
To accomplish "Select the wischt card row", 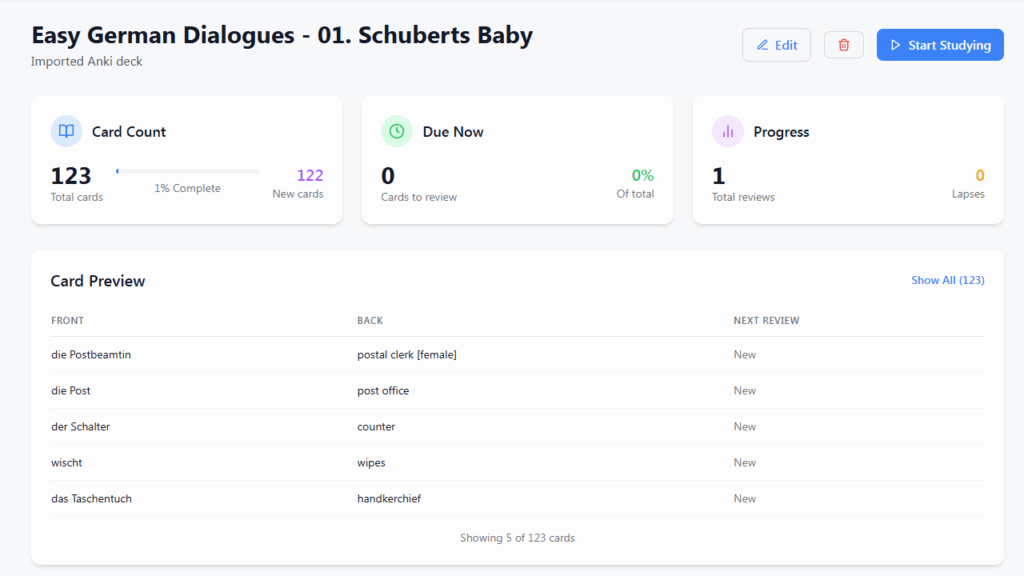I will [x=67, y=463].
